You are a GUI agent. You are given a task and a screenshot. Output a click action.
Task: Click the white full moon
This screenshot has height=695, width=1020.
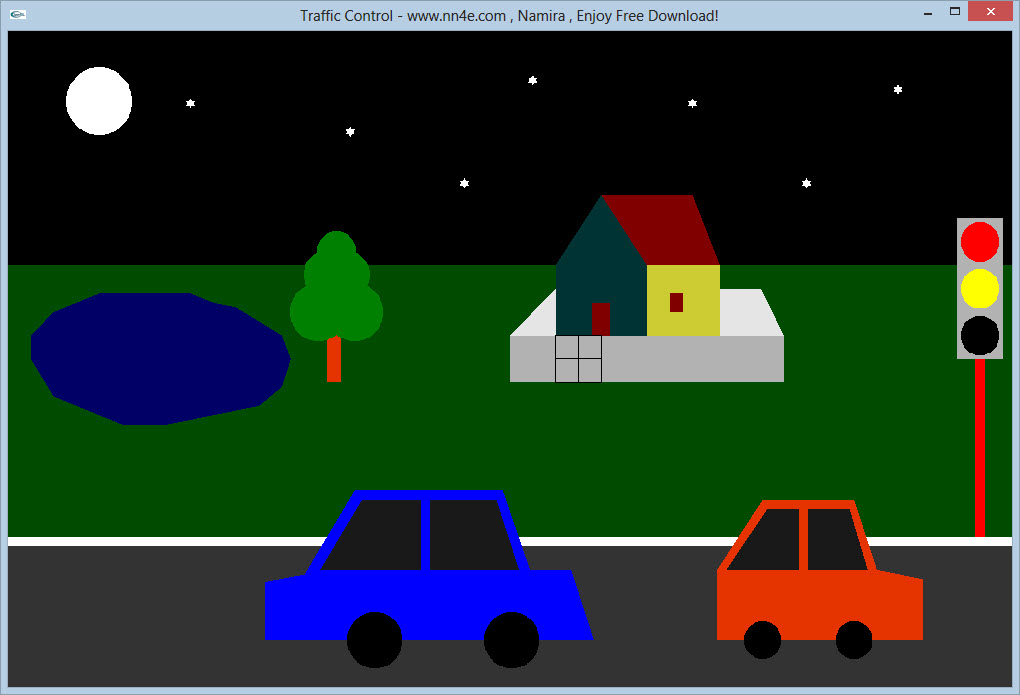tap(99, 101)
